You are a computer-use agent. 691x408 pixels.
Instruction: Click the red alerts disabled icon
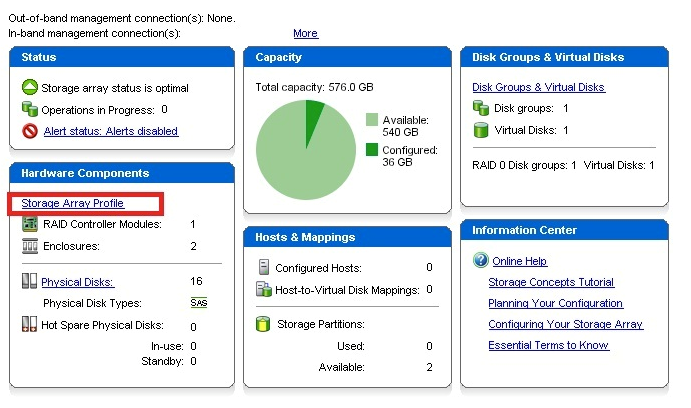click(x=30, y=131)
